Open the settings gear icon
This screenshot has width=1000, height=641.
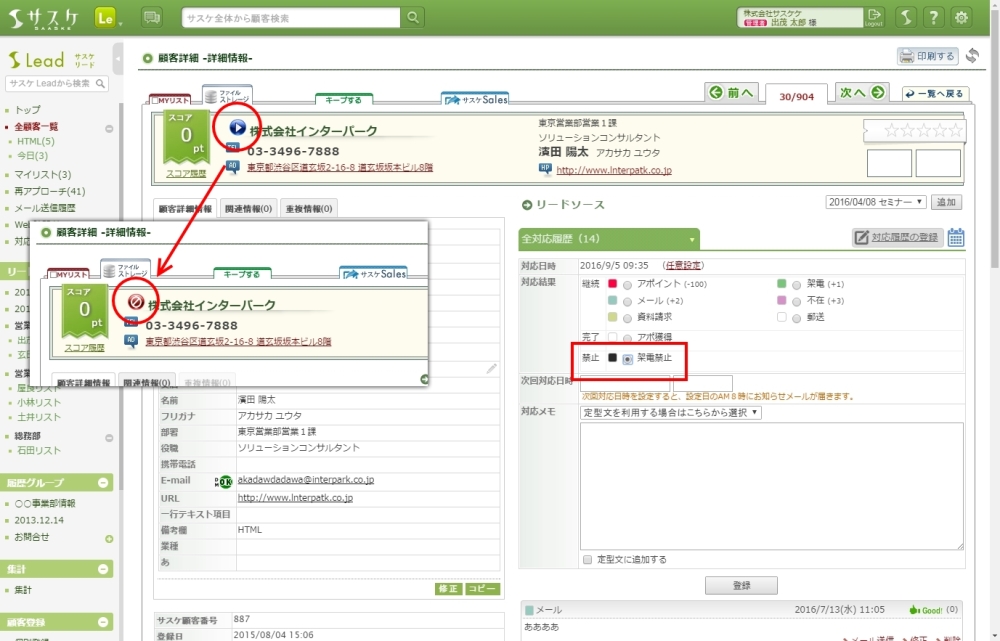tap(961, 17)
